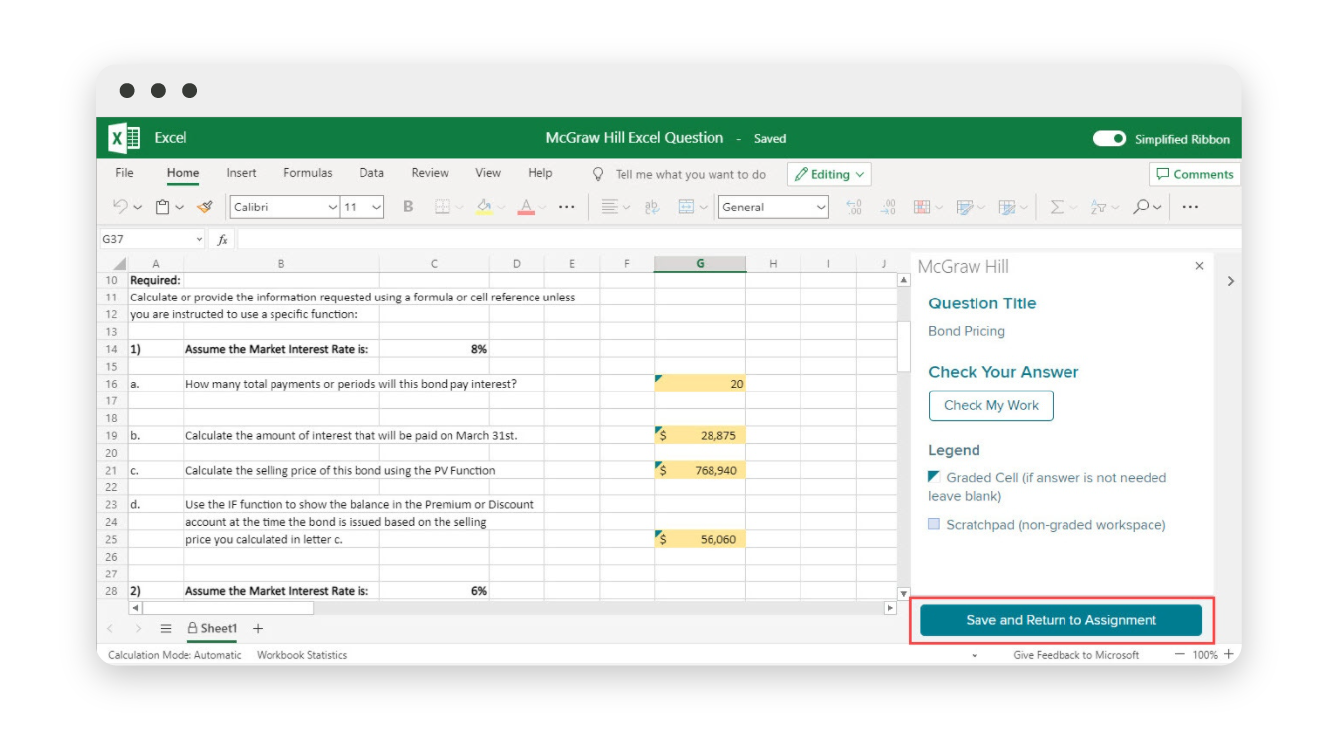This screenshot has height=730, width=1338.
Task: Switch to the Data tab
Action: click(372, 173)
